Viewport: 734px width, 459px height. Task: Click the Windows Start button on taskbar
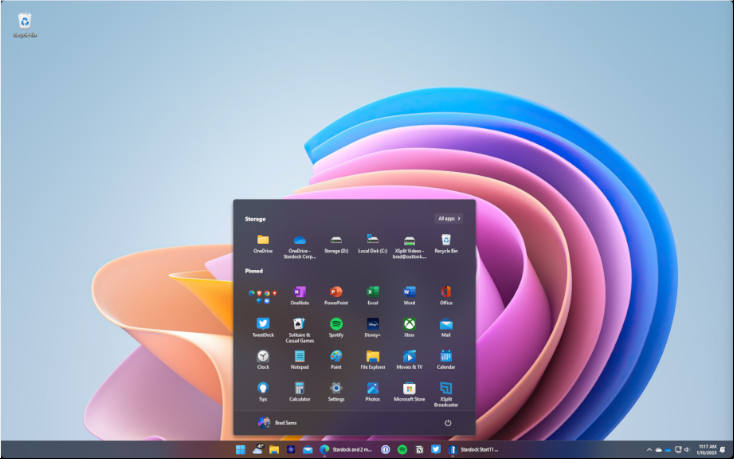[x=240, y=450]
